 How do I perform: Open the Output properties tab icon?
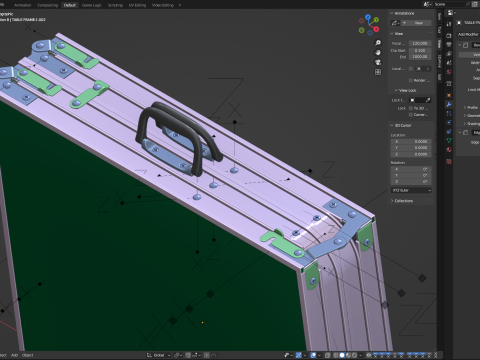point(449,44)
